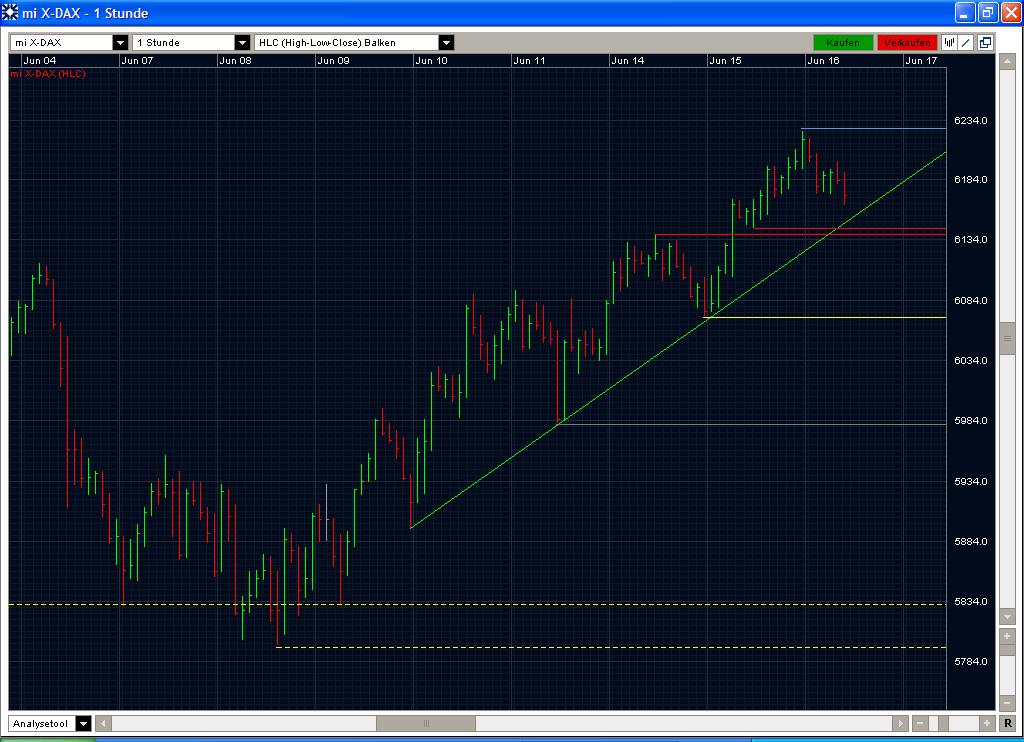
Task: Click the Jun 16 date label
Action: point(823,61)
